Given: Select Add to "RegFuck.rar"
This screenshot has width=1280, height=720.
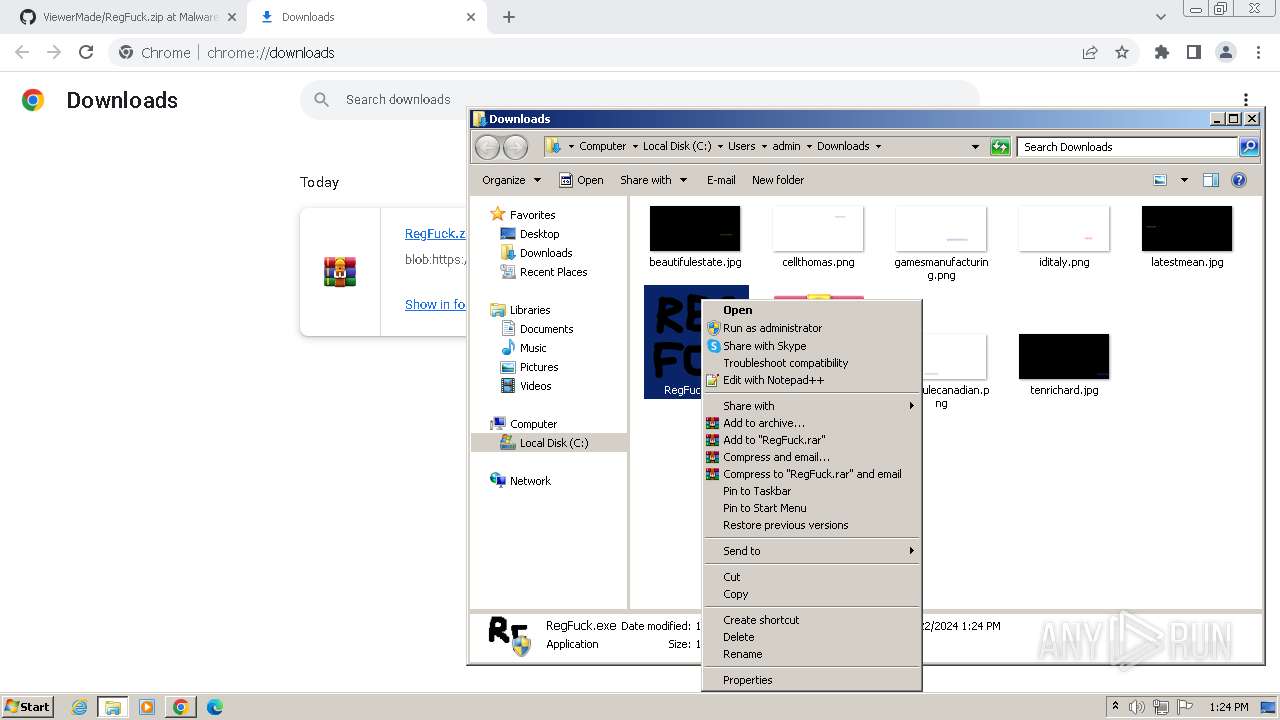Looking at the screenshot, I should coord(811,440).
